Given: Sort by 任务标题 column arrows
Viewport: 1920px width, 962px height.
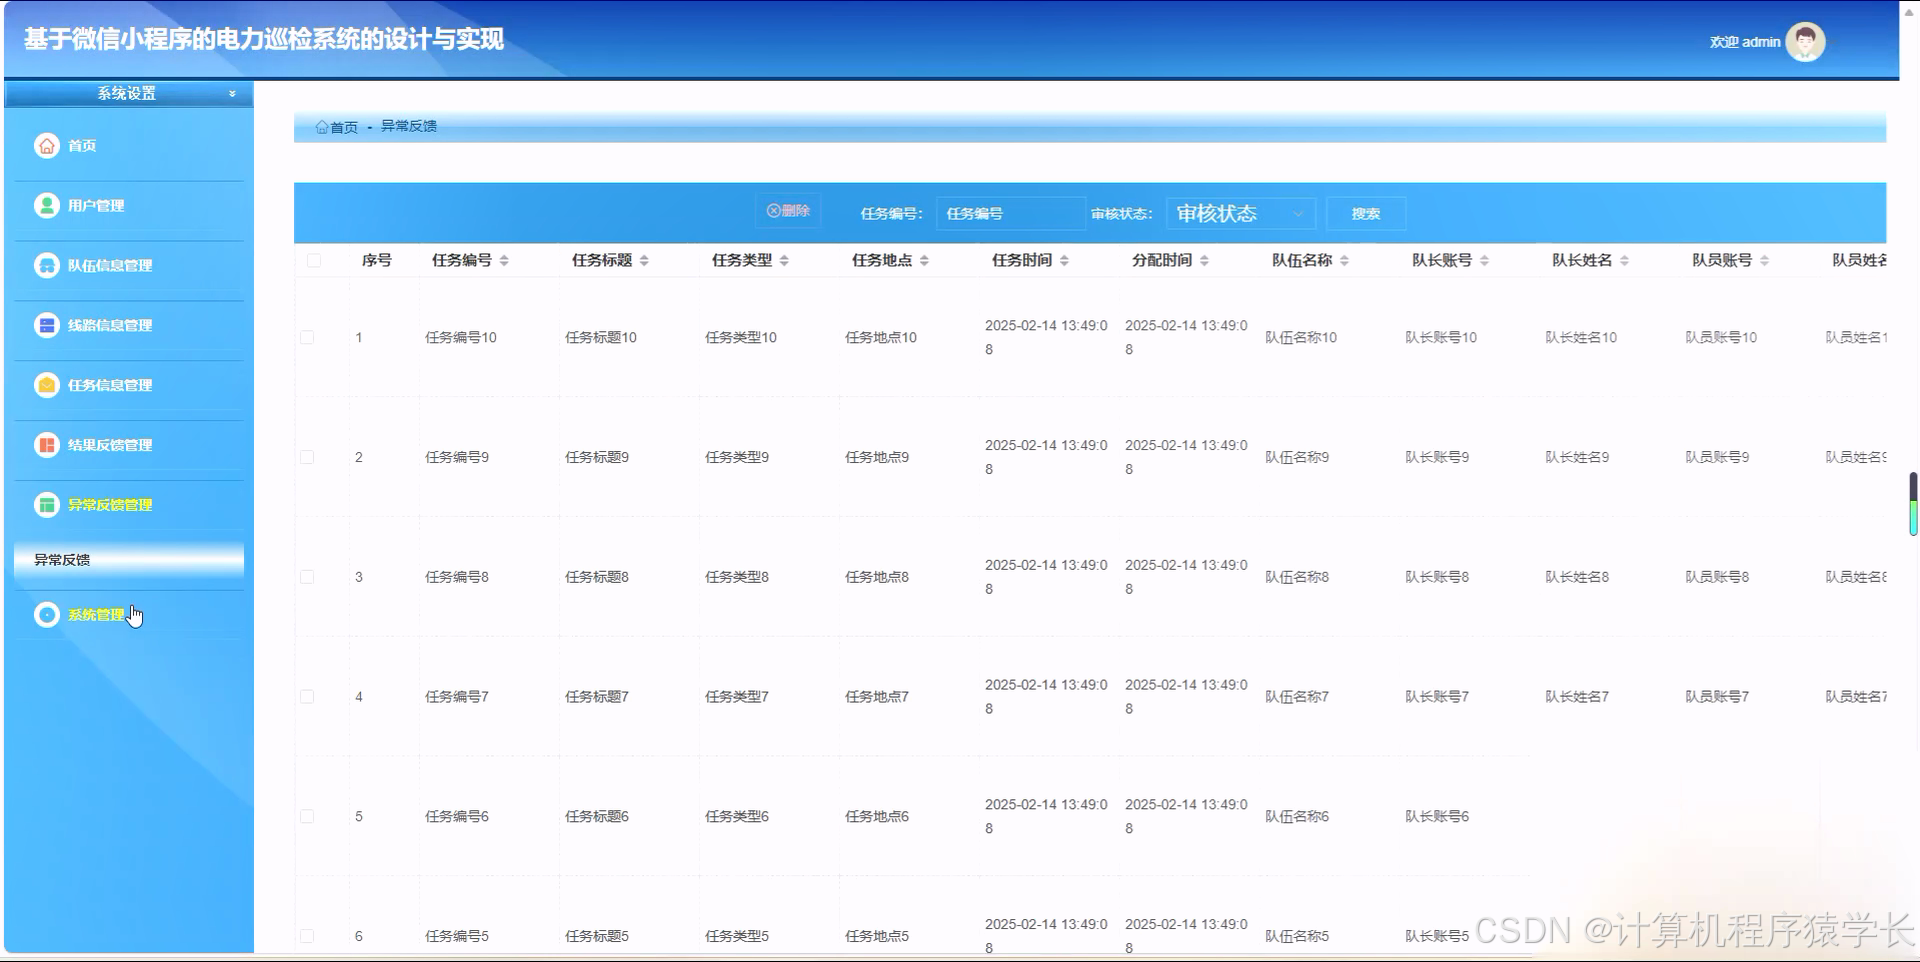Looking at the screenshot, I should 644,260.
